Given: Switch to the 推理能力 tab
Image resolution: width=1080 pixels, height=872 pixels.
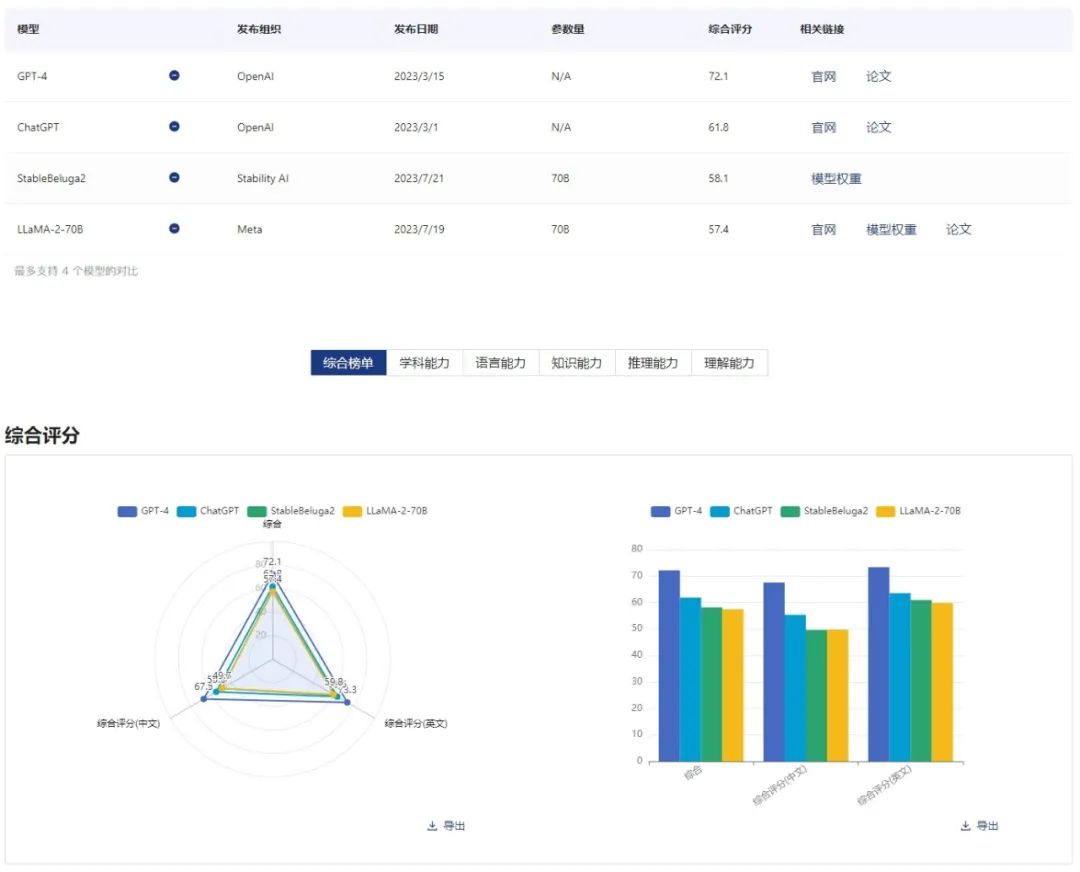Looking at the screenshot, I should pos(652,363).
